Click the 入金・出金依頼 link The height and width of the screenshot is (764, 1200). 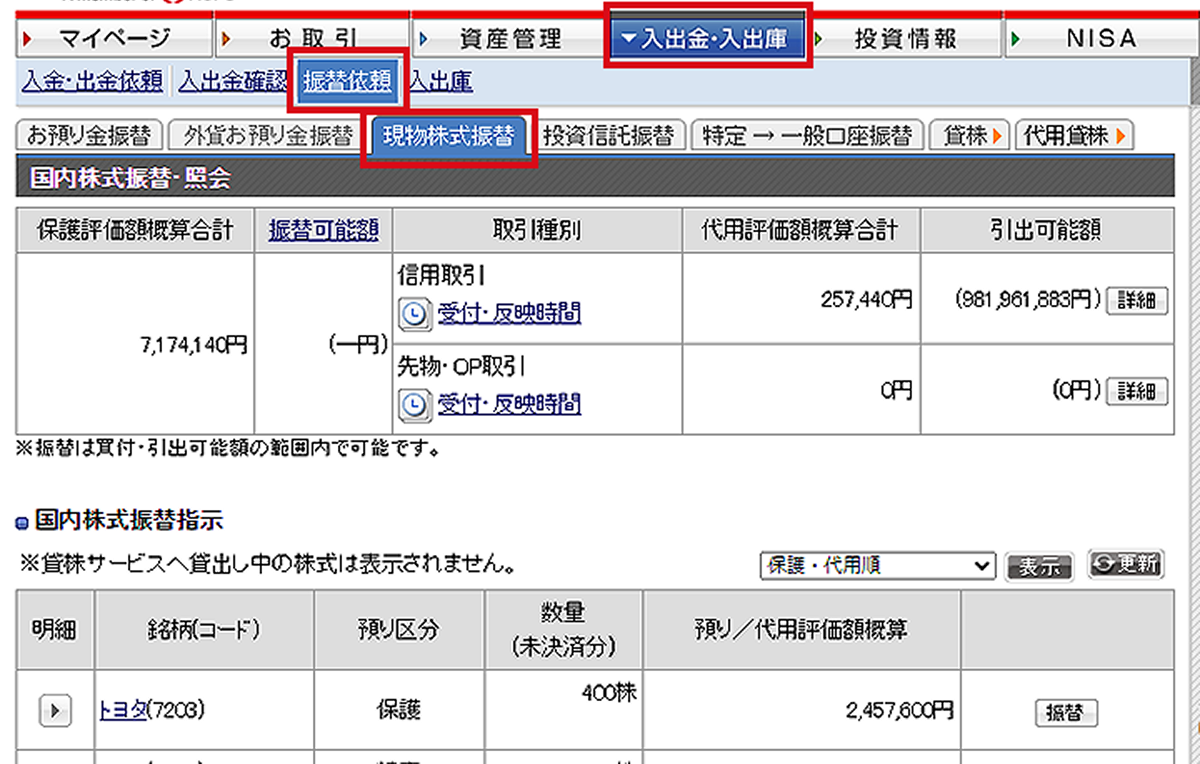tap(92, 82)
